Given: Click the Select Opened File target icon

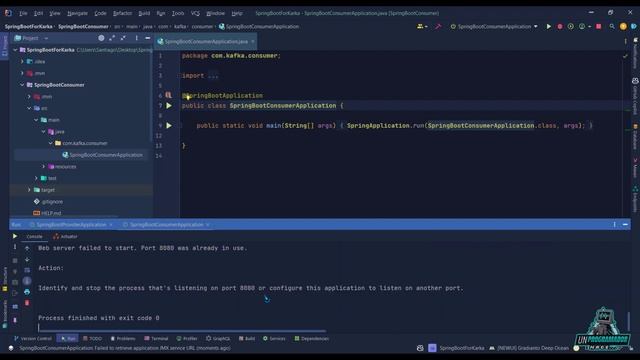Looking at the screenshot, I should pyautogui.click(x=101, y=38).
